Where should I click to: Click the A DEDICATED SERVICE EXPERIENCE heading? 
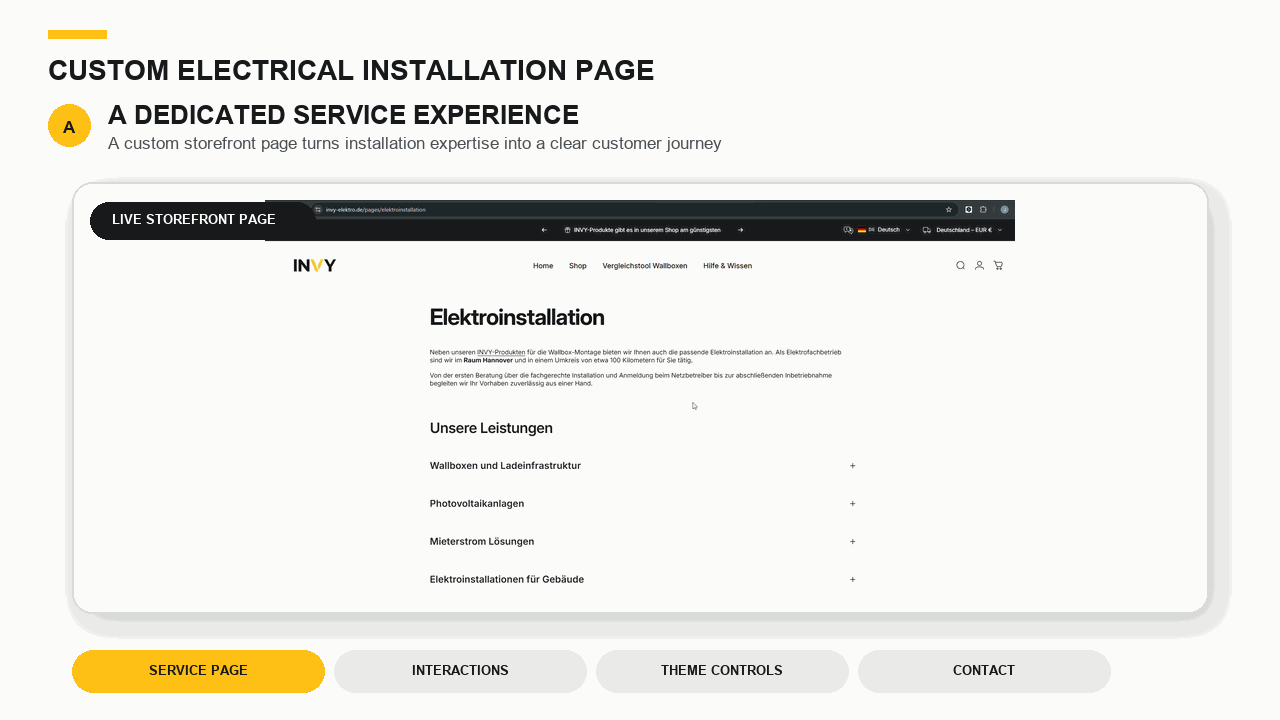343,115
